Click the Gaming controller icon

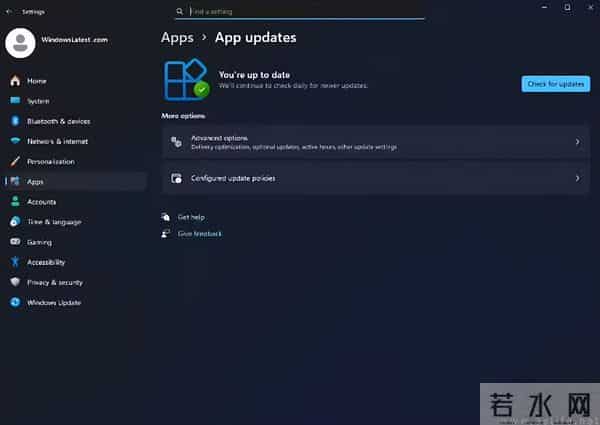point(15,242)
